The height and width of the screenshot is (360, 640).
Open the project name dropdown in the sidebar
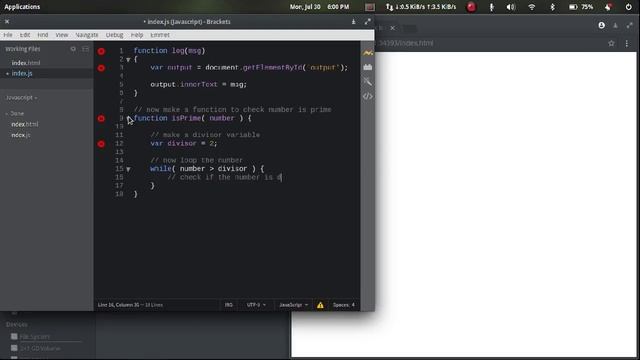point(21,98)
